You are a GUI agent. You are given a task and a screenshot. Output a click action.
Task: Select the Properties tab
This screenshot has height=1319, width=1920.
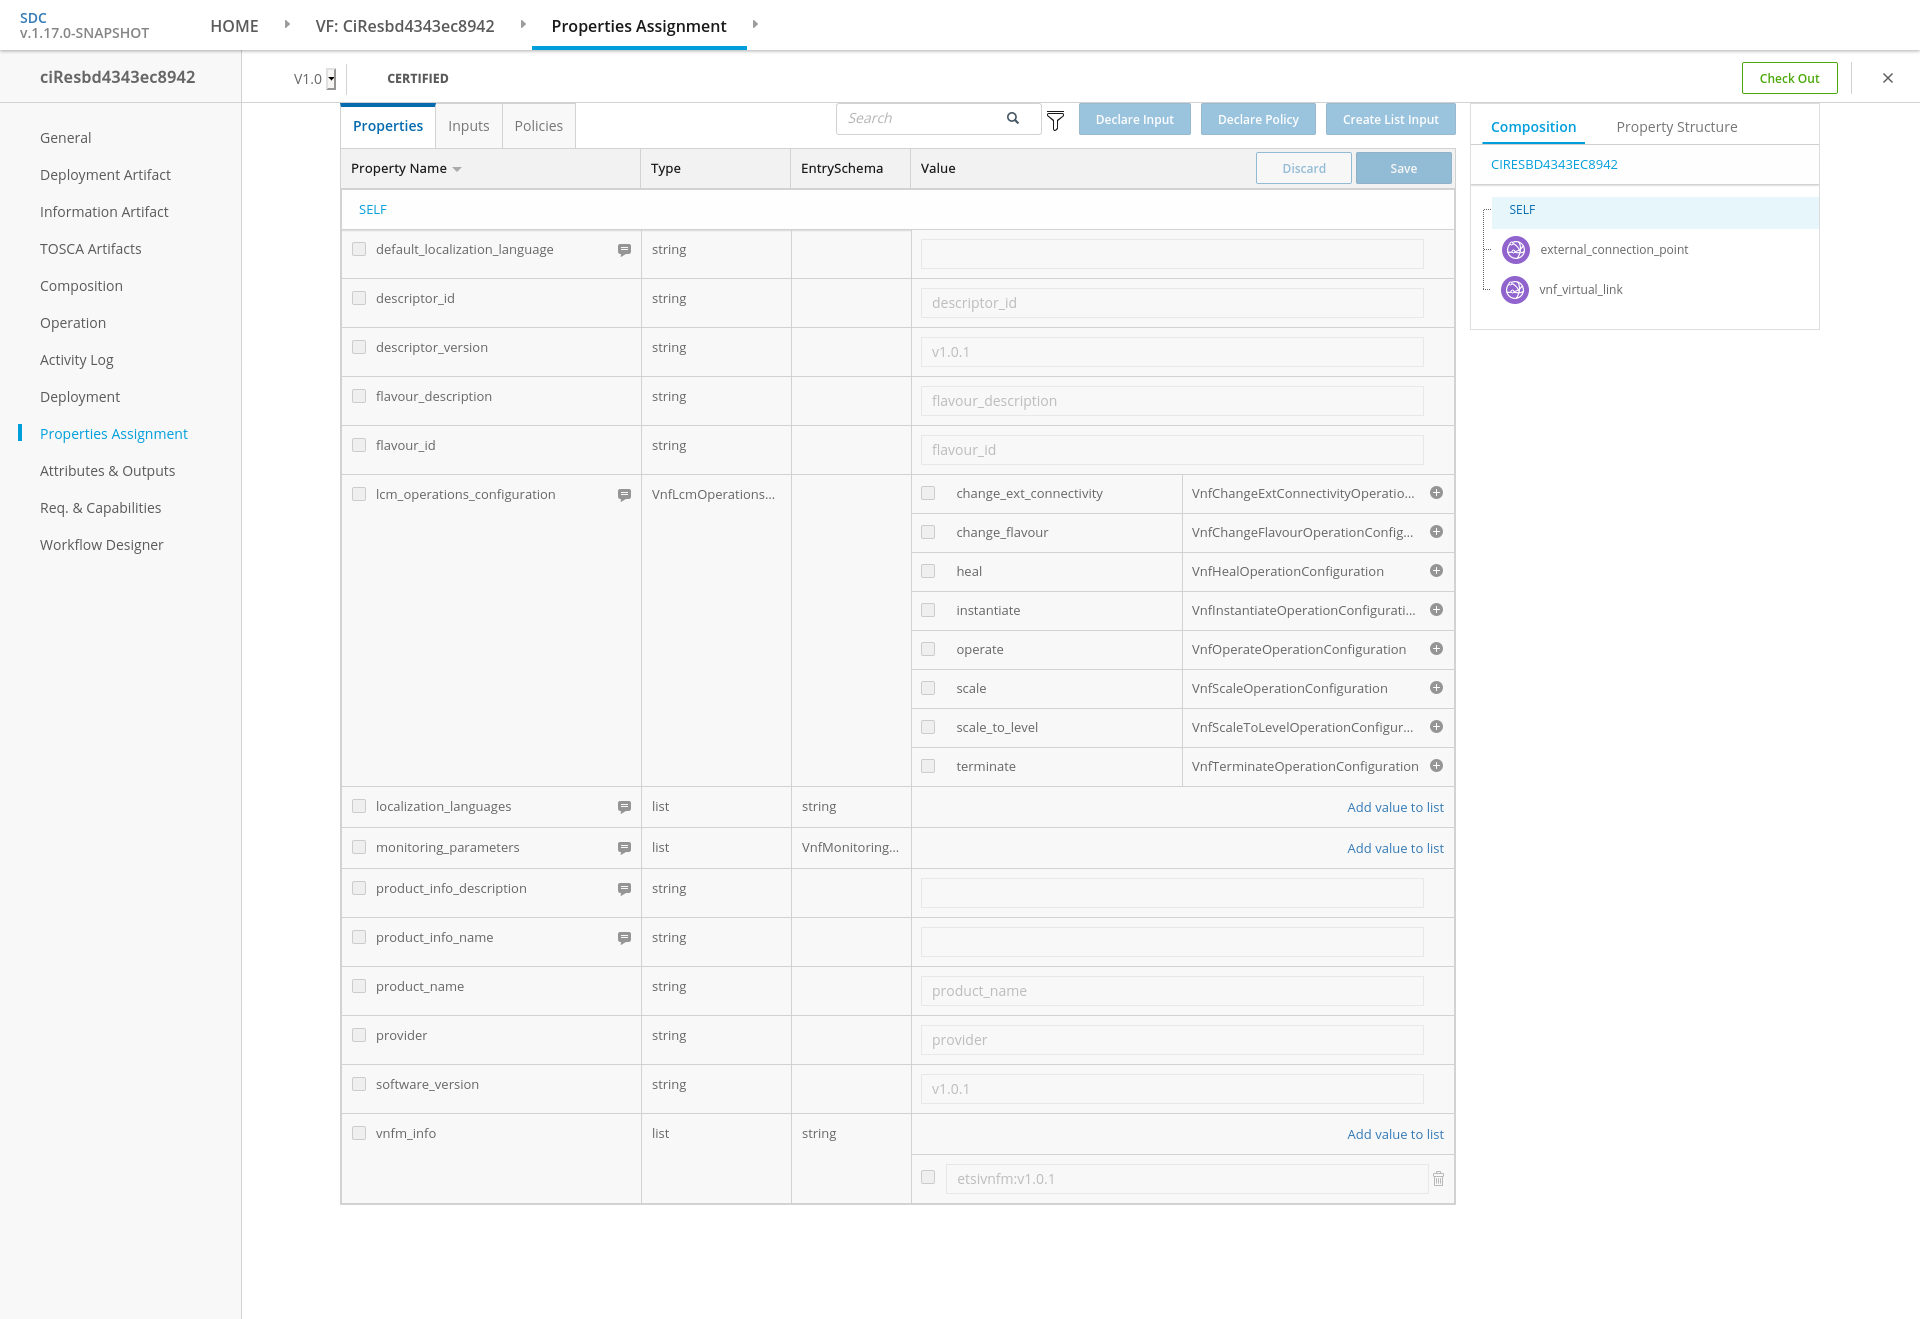[x=388, y=126]
